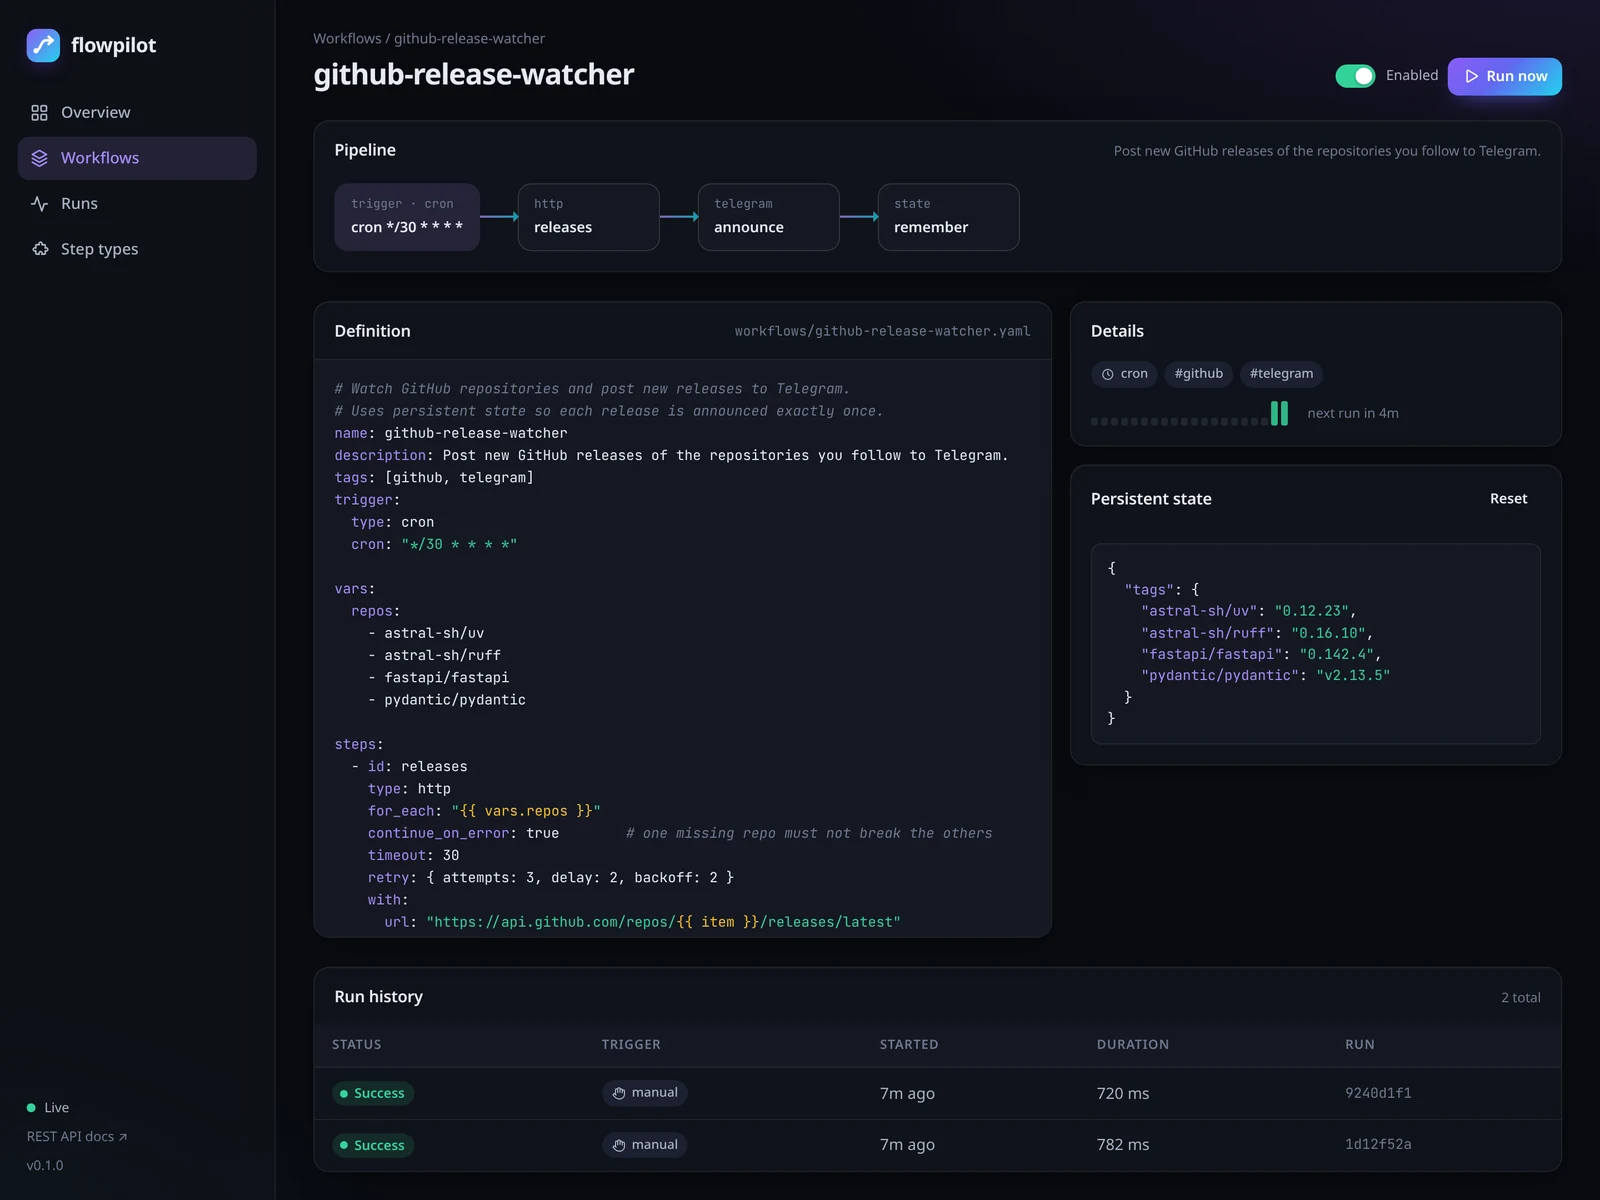
Task: Click the workflows/github-release-watcher.yaml file path
Action: pyautogui.click(x=882, y=332)
